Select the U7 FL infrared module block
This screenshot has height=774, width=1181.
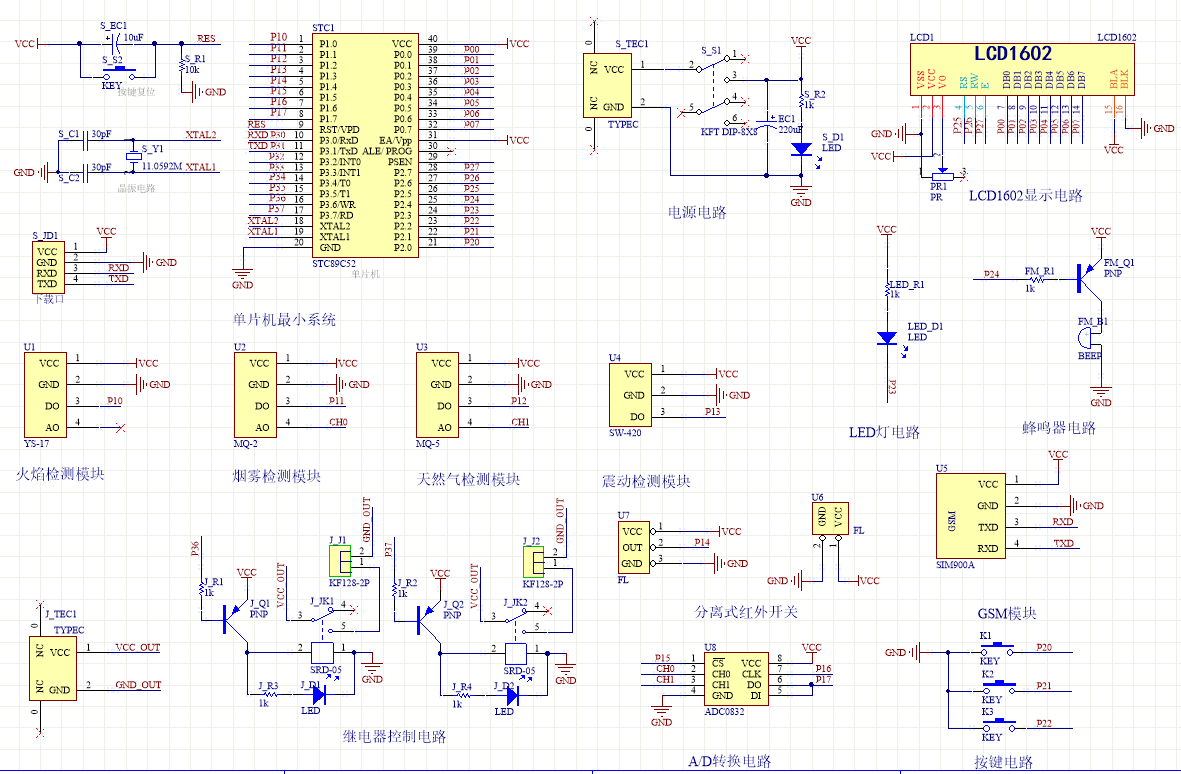point(633,547)
